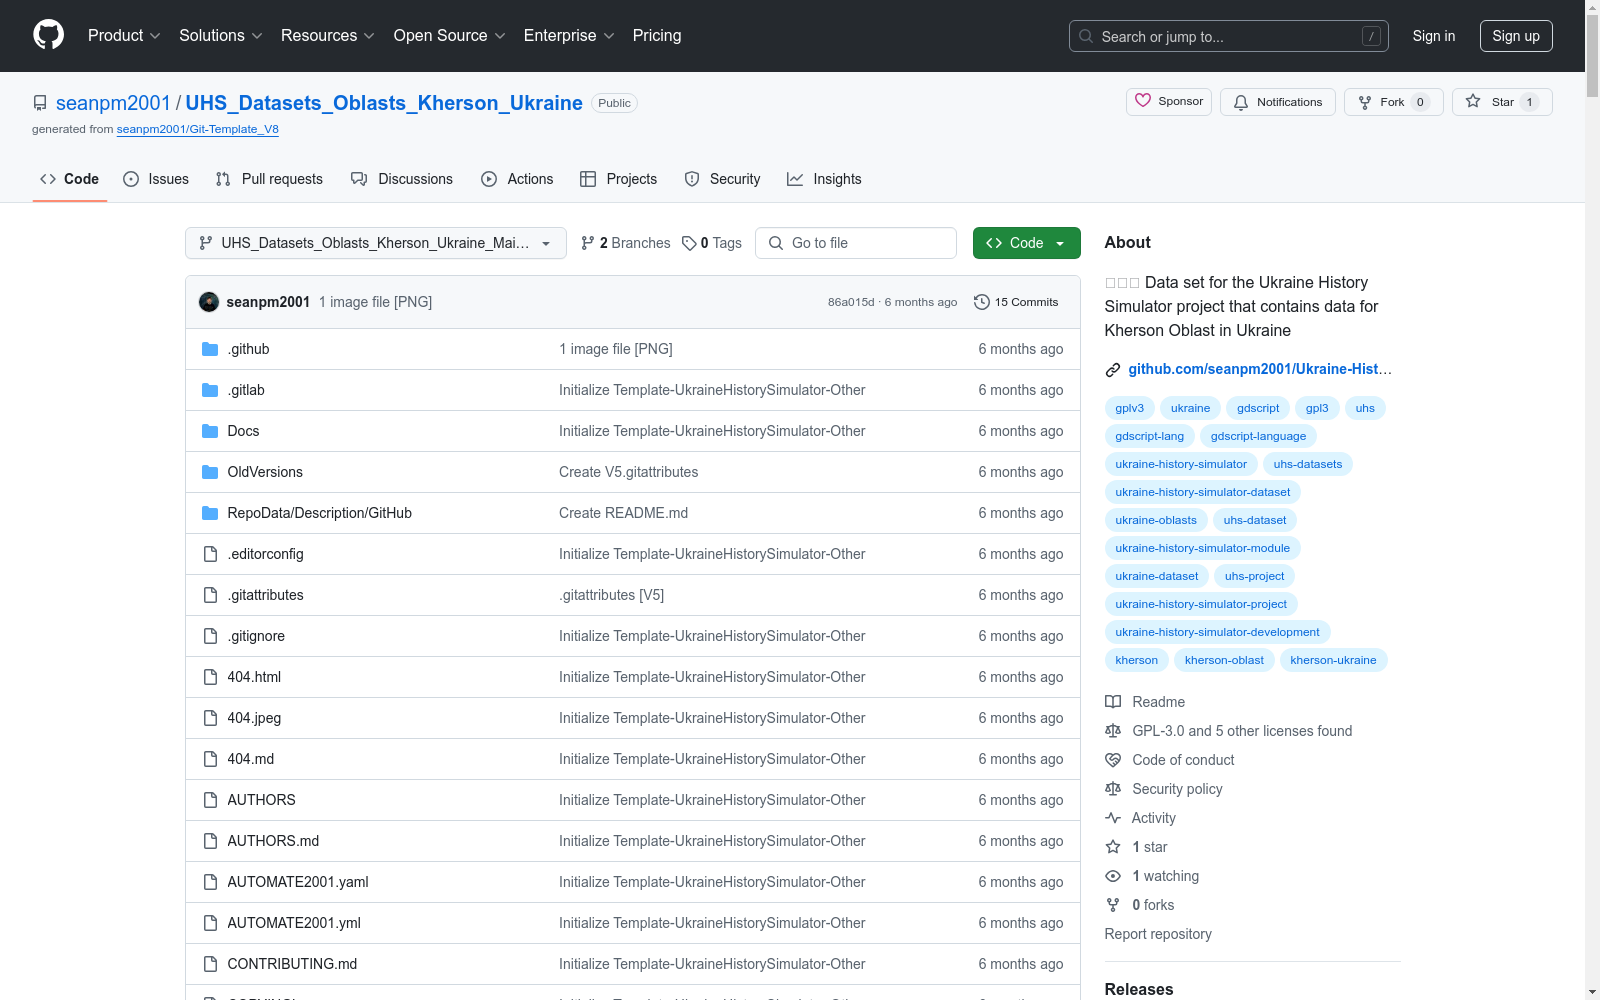Click the repository icon beside seanpm2001
This screenshot has height=1000, width=1600.
tap(40, 103)
